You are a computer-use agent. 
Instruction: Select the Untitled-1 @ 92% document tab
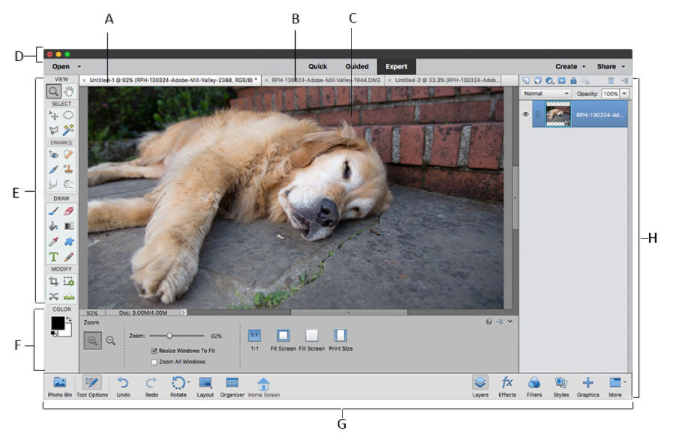(170, 80)
